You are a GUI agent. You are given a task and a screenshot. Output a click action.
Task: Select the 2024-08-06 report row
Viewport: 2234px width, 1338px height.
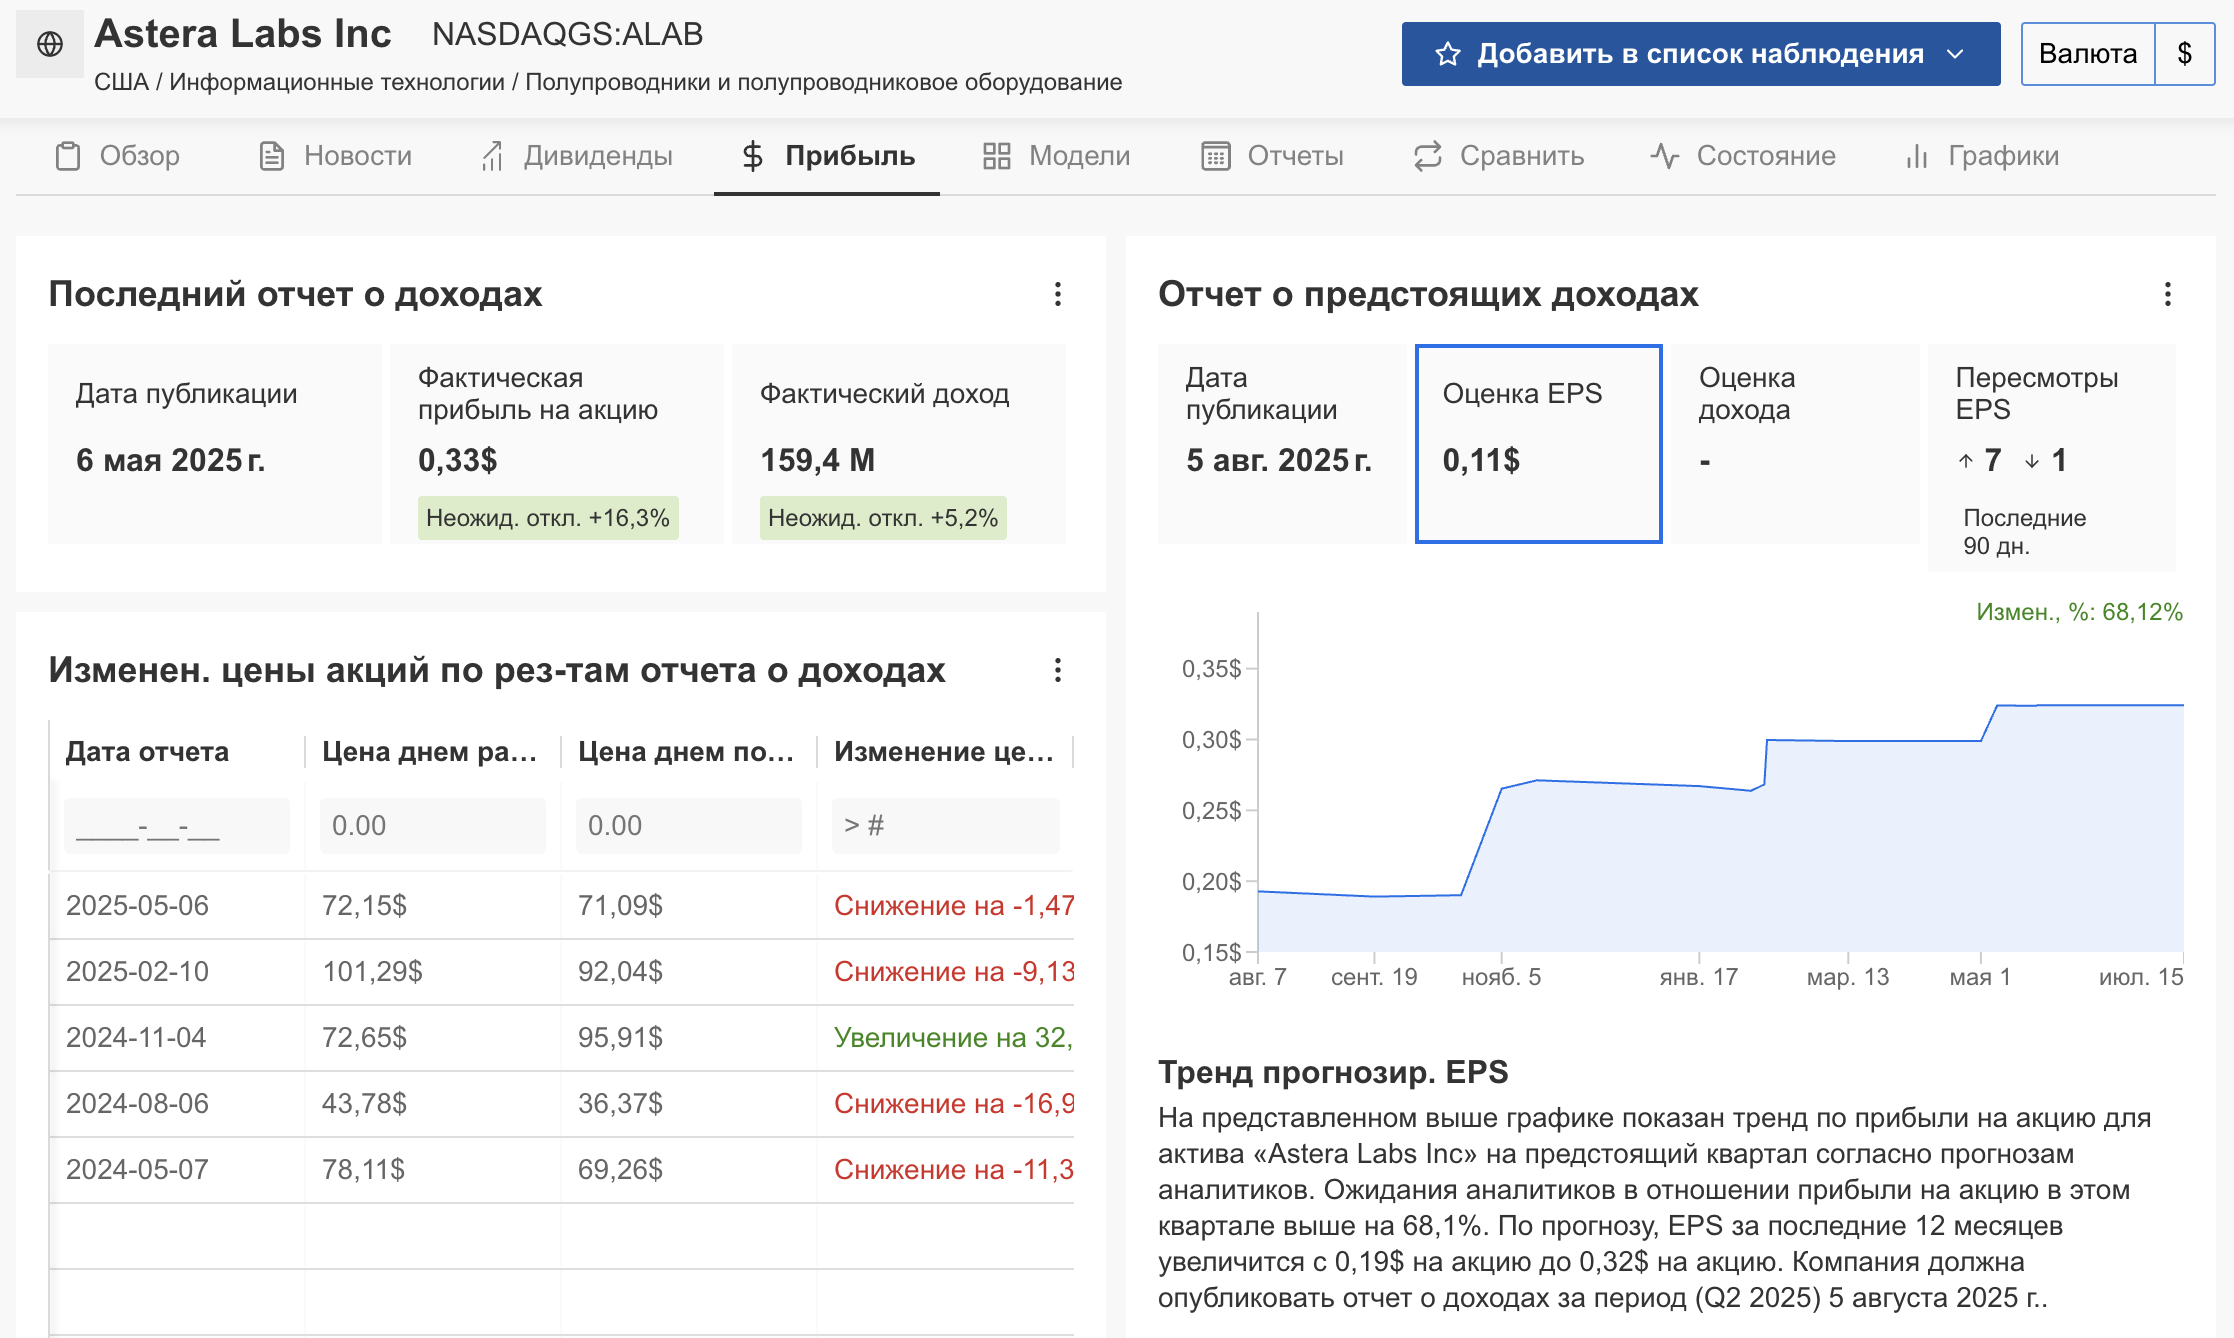tap(562, 1104)
